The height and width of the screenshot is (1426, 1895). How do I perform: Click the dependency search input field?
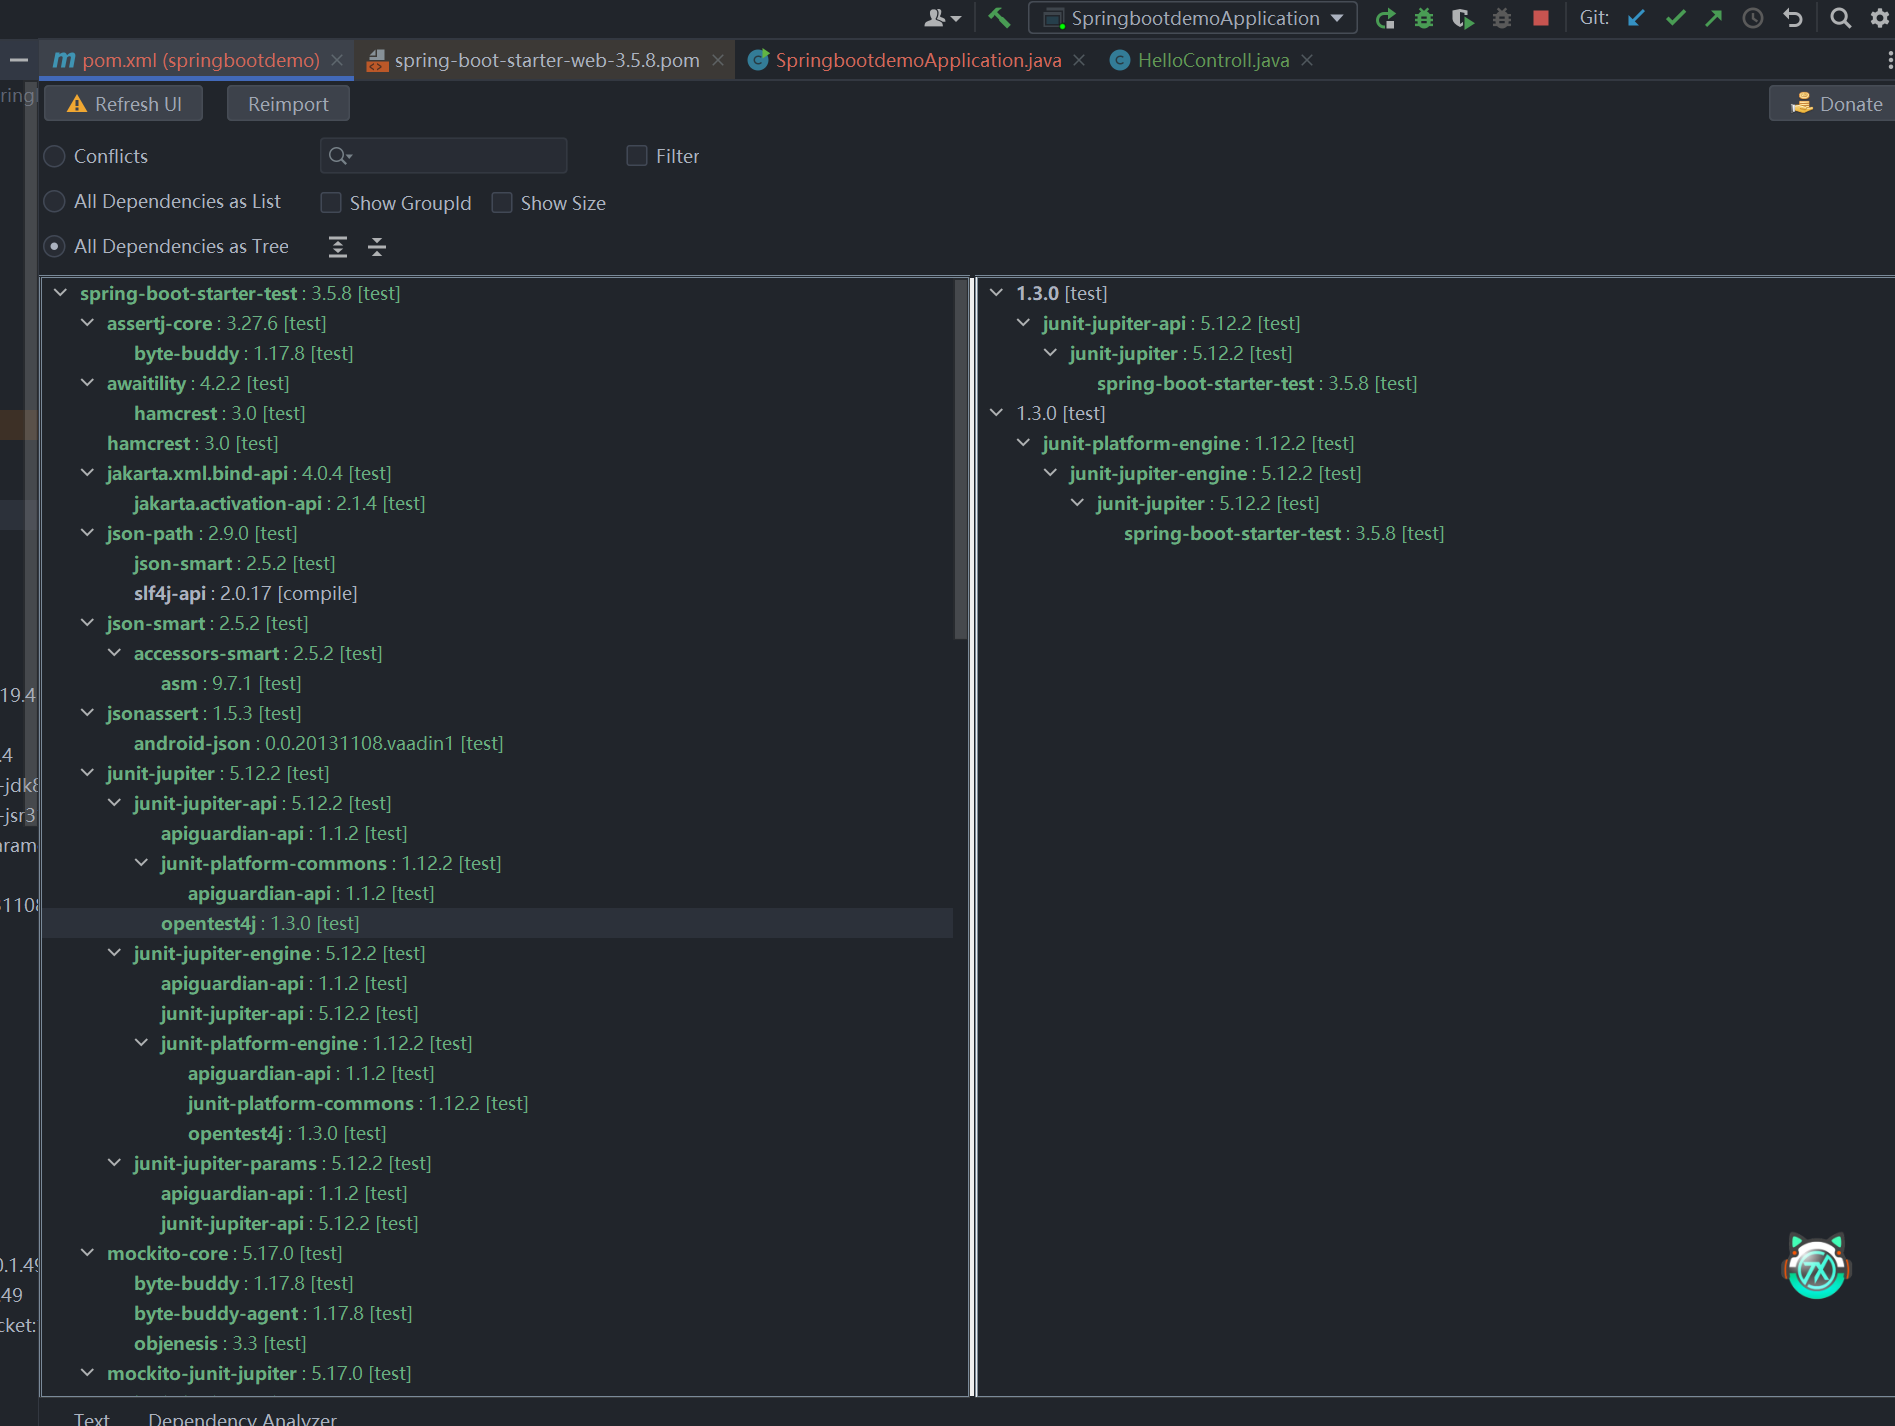tap(444, 156)
